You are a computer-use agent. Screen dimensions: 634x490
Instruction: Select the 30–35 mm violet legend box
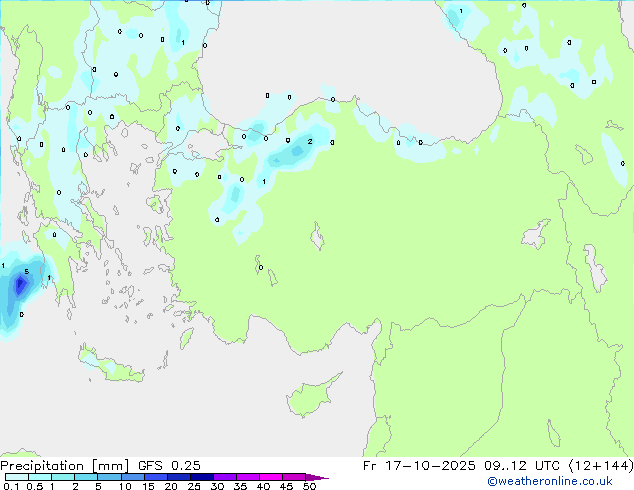(224, 477)
